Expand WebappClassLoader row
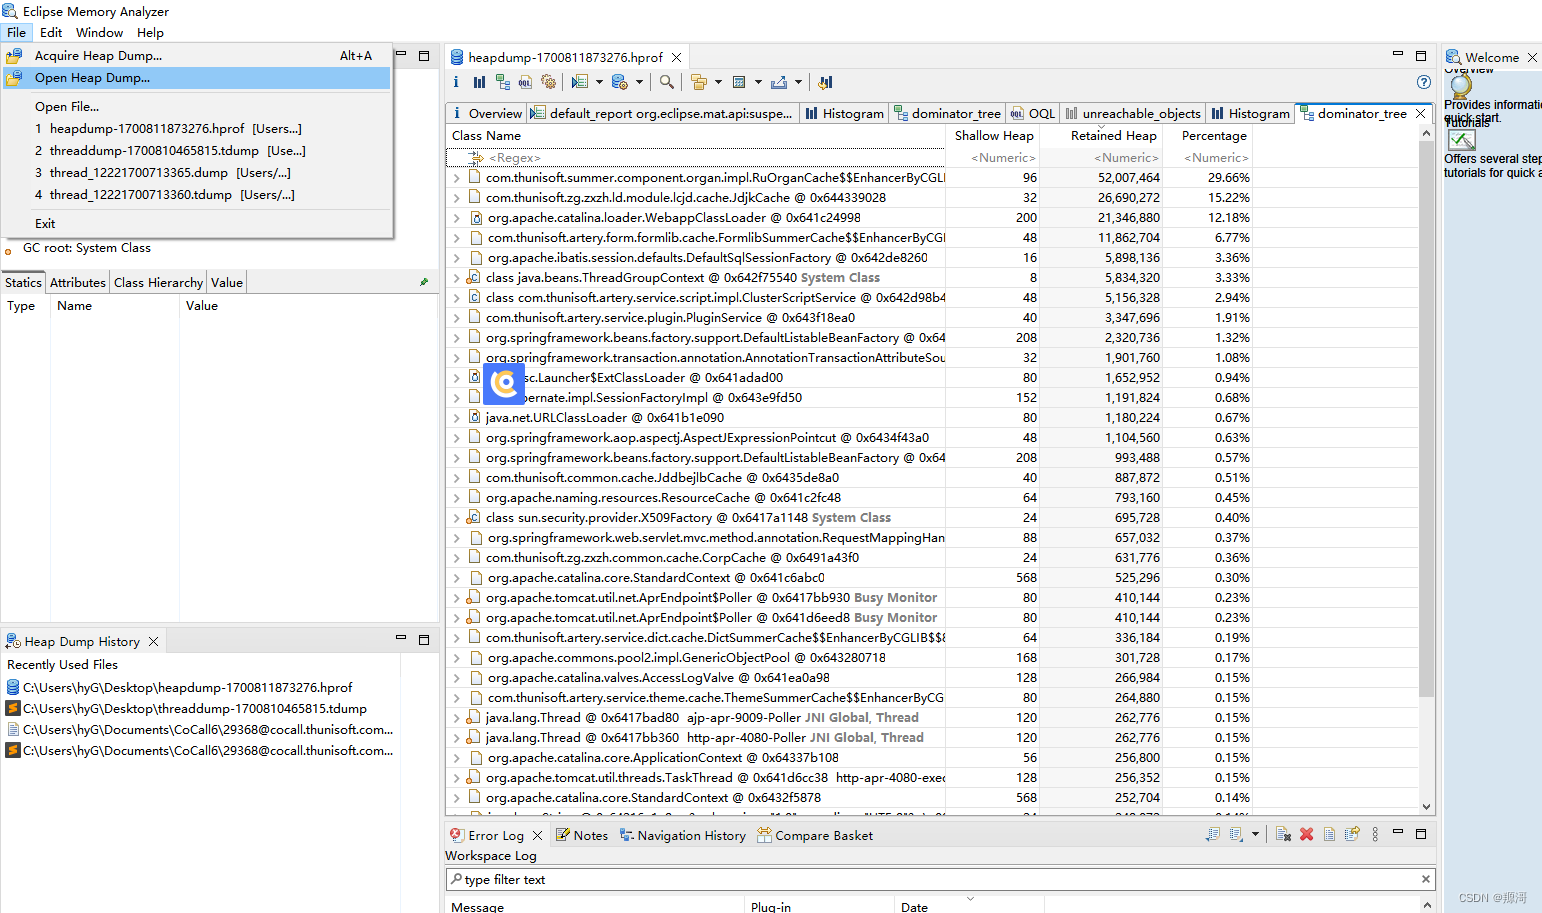 pyautogui.click(x=457, y=217)
